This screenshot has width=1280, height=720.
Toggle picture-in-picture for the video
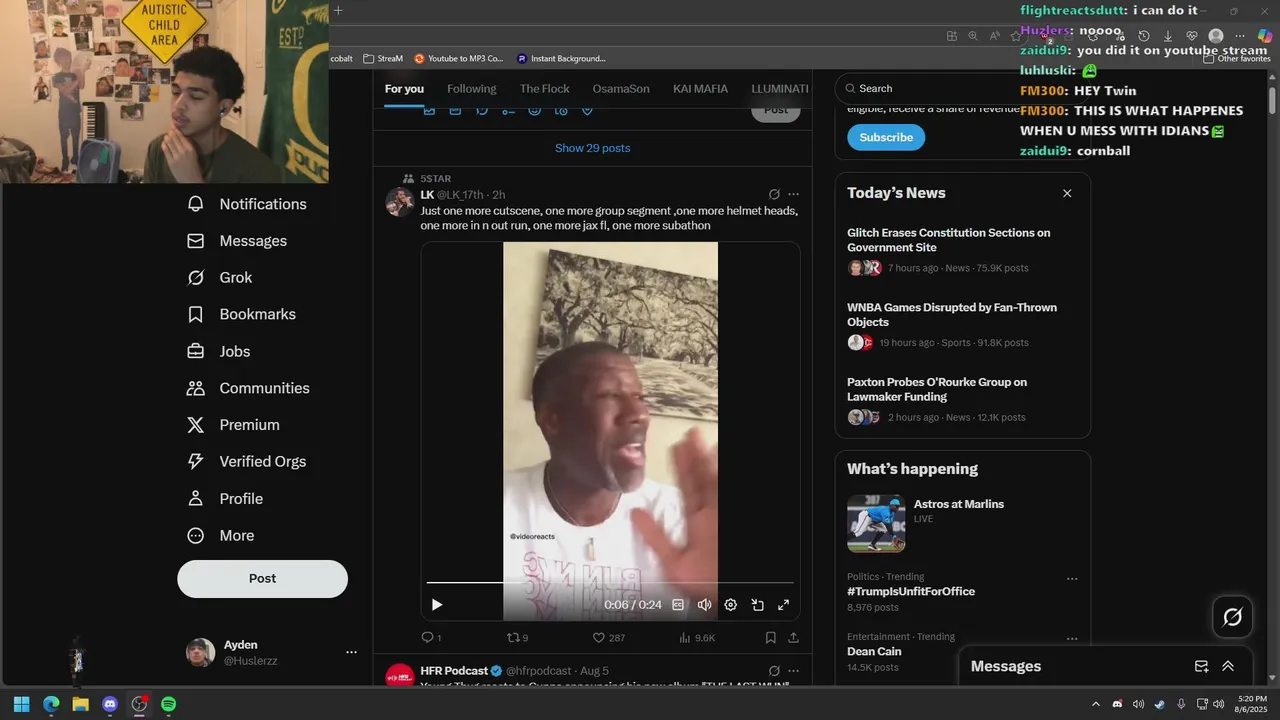[757, 605]
